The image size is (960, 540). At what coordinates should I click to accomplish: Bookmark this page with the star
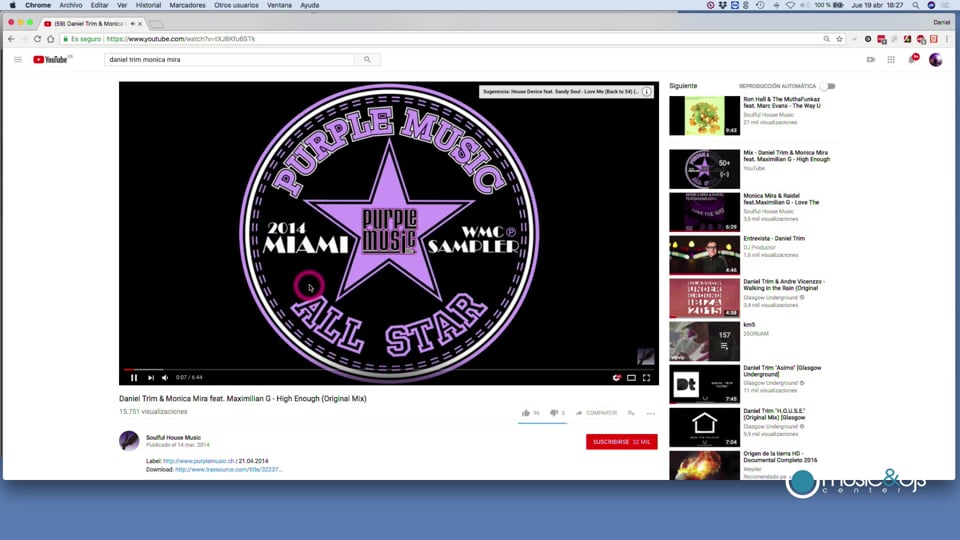839,39
